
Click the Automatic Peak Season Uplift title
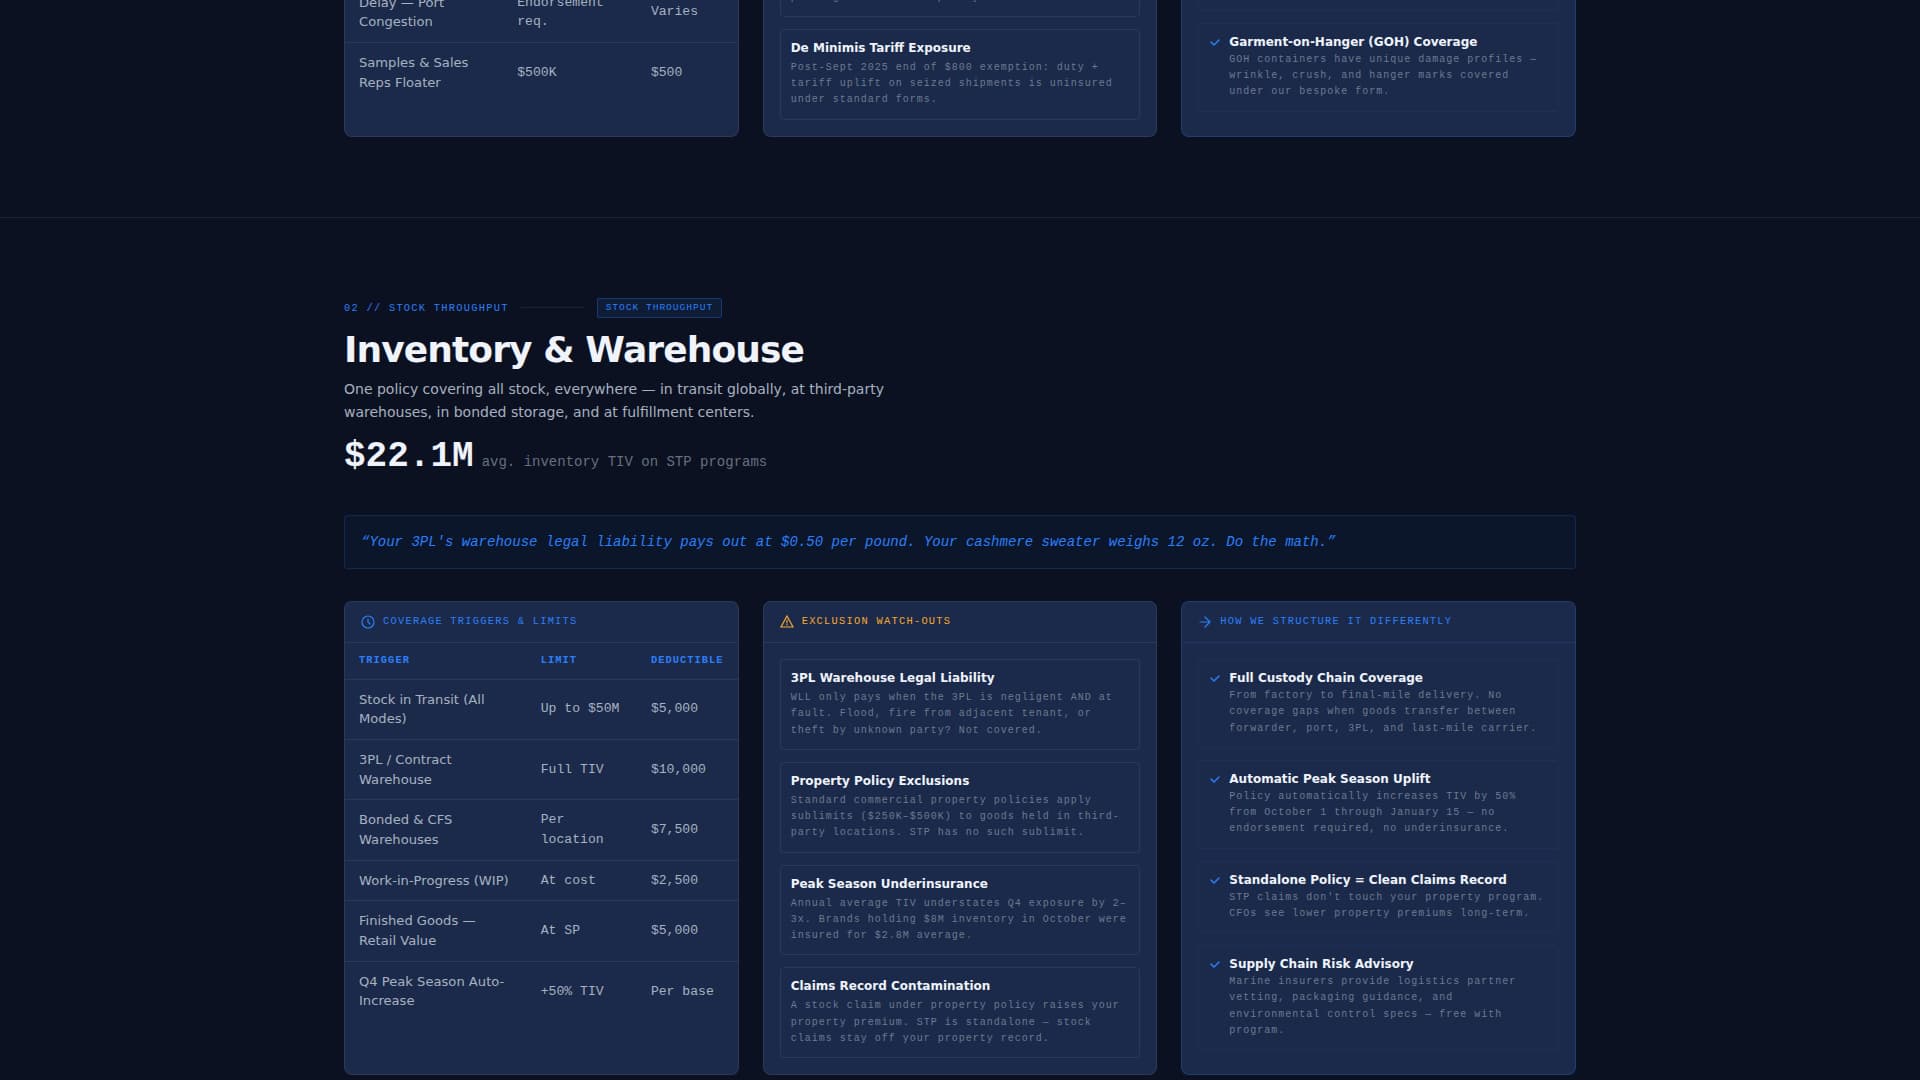point(1329,779)
